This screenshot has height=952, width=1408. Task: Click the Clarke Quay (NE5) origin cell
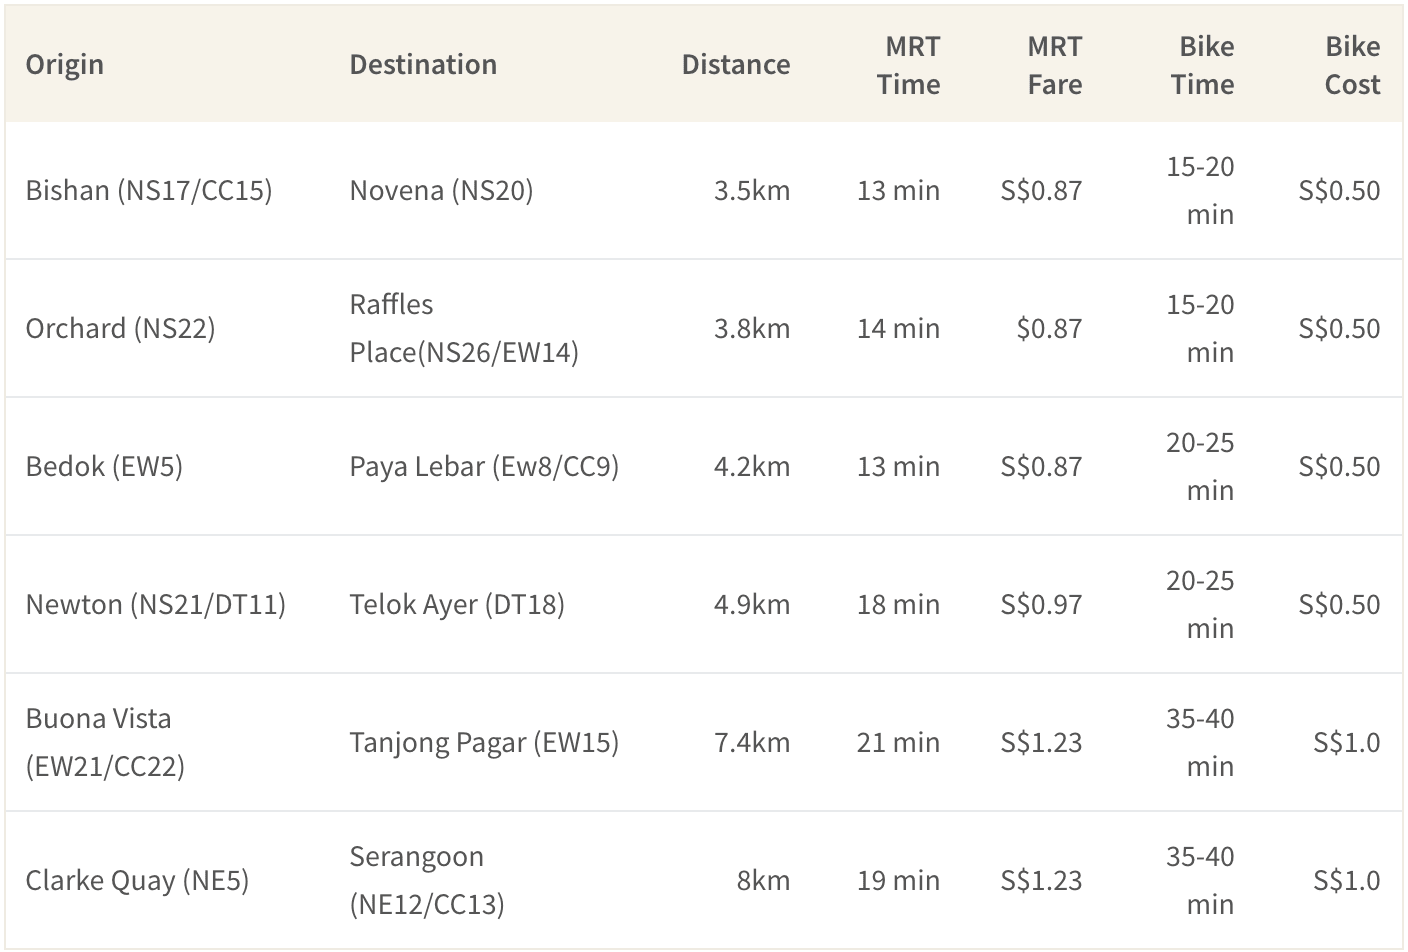(x=137, y=880)
